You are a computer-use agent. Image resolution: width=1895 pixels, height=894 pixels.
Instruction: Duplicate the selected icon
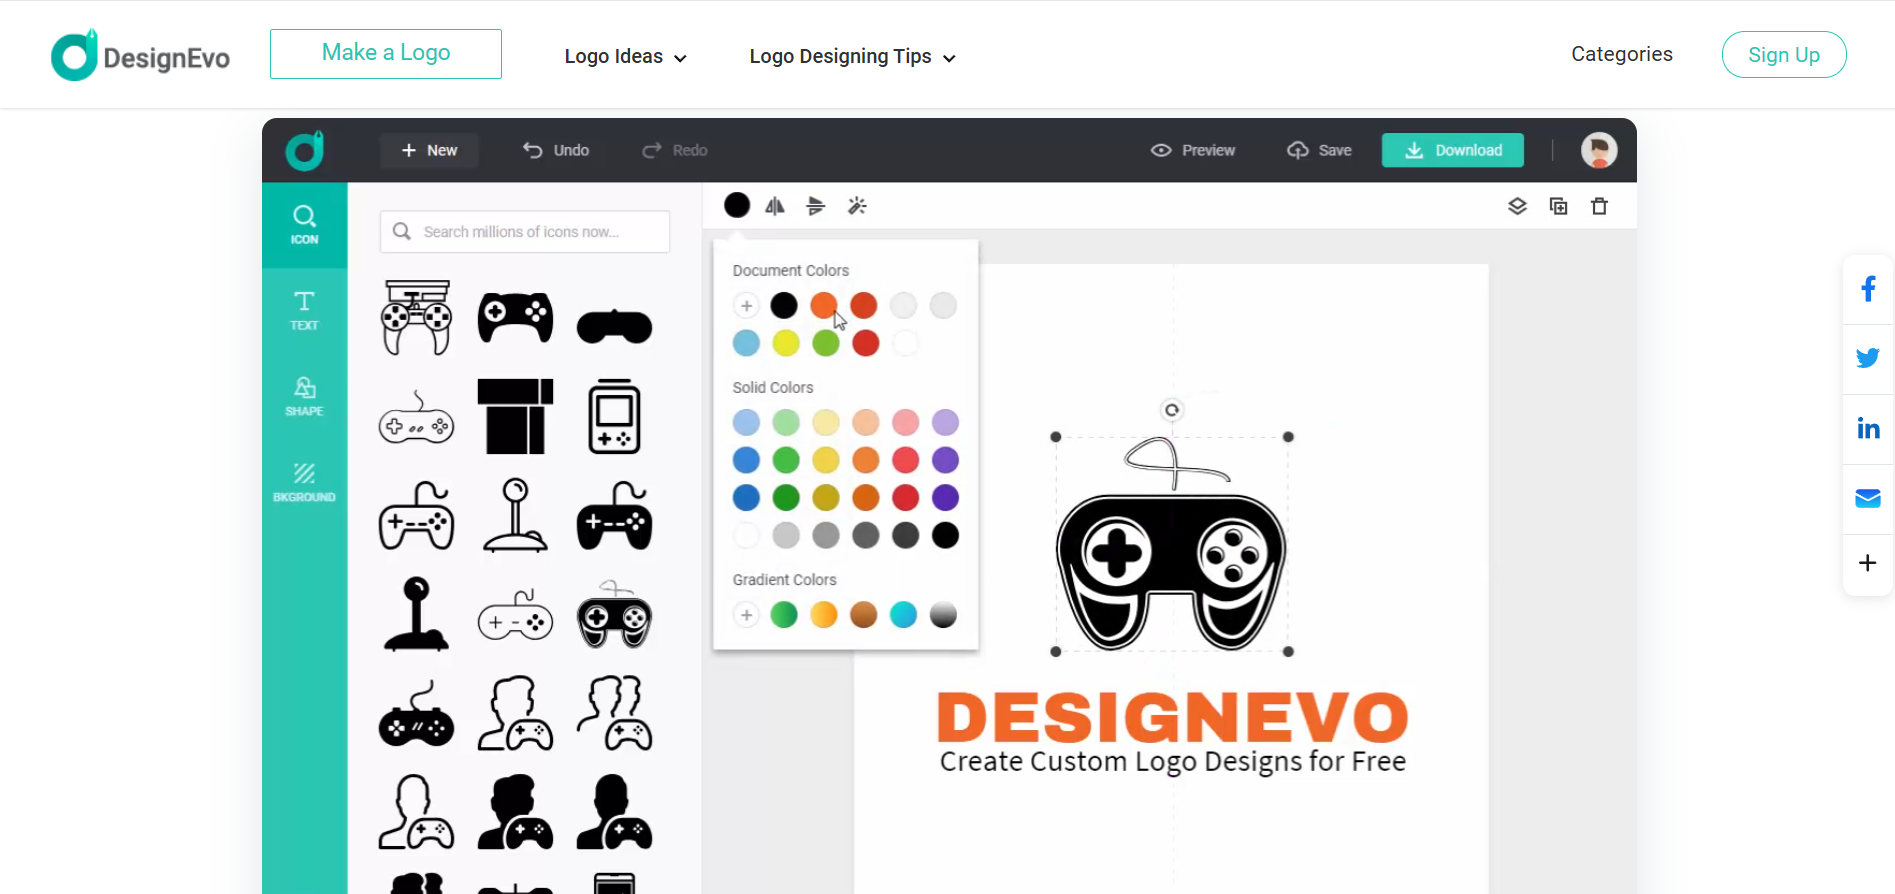1558,206
